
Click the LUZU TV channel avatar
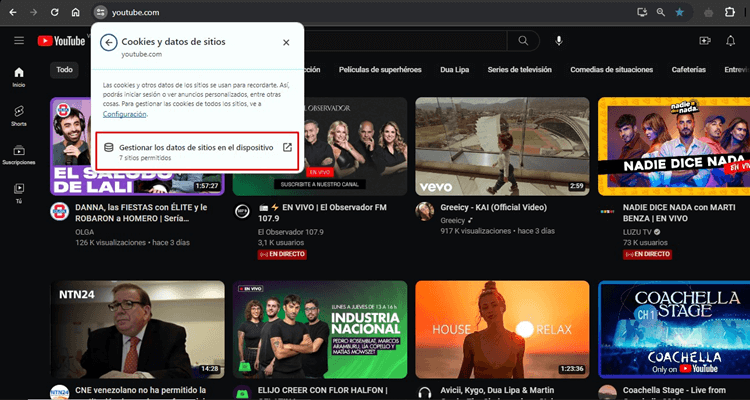pyautogui.click(x=607, y=211)
